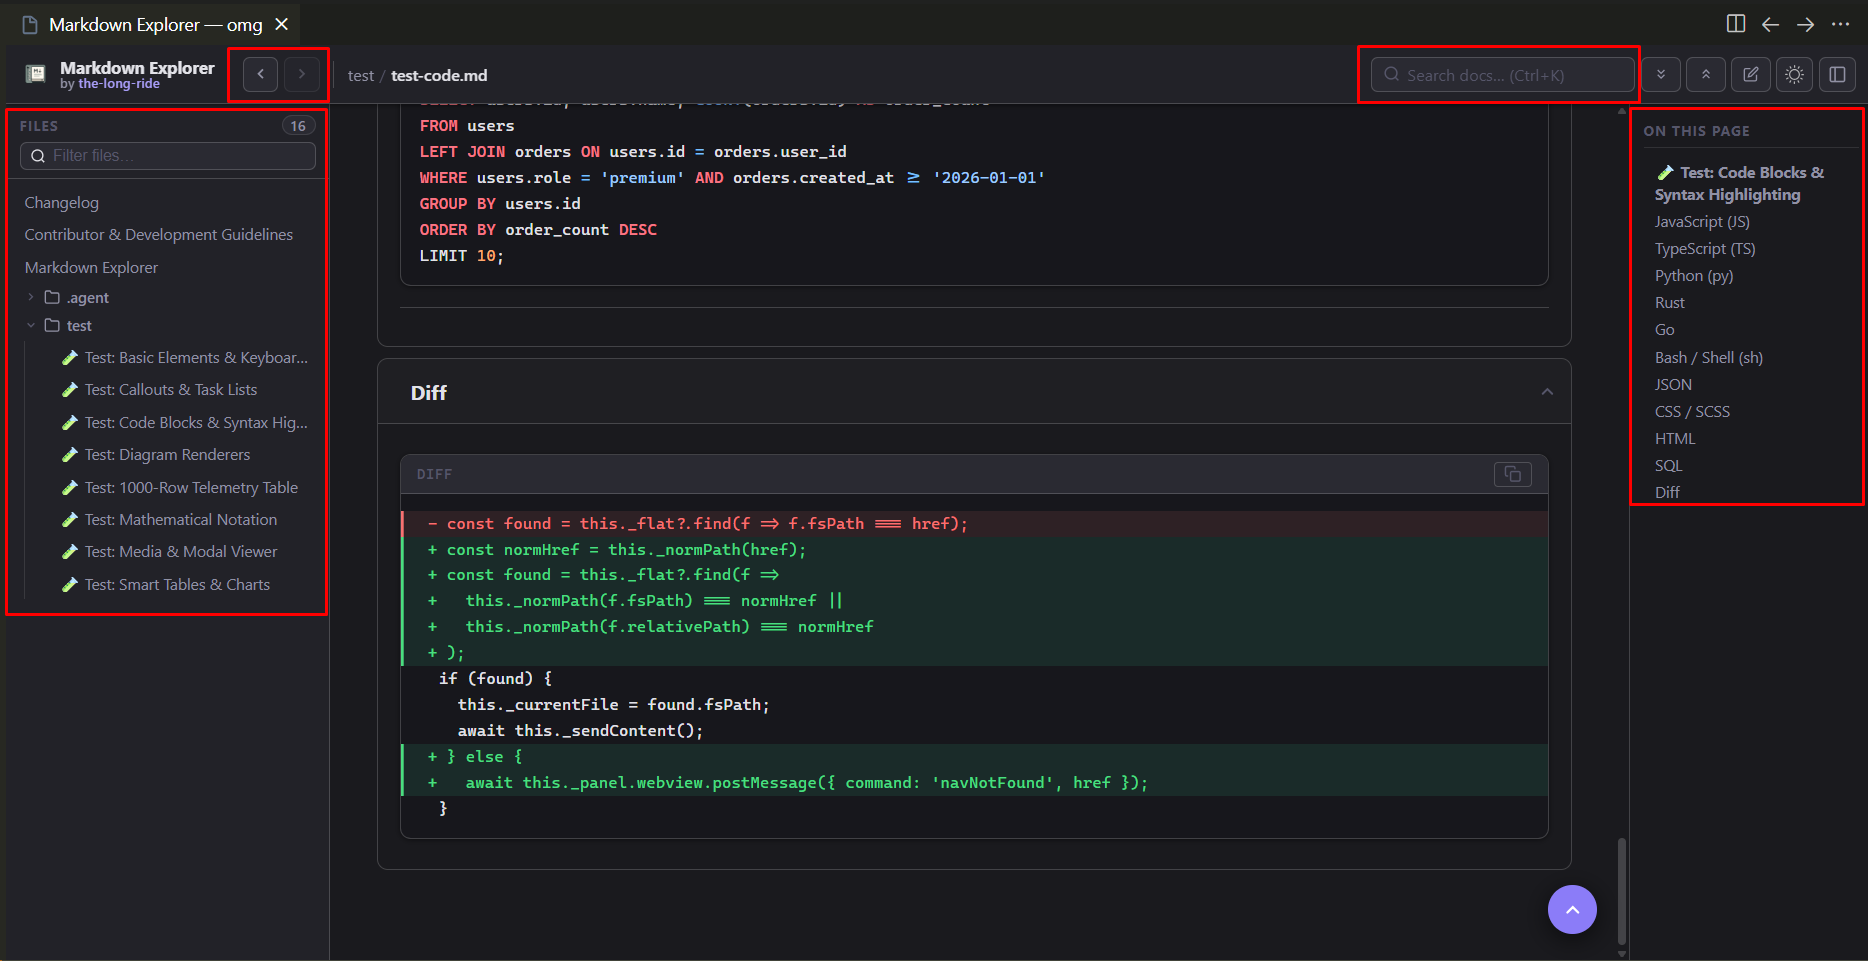The width and height of the screenshot is (1868, 961).
Task: Click the DIFF language label of code block
Action: point(434,474)
